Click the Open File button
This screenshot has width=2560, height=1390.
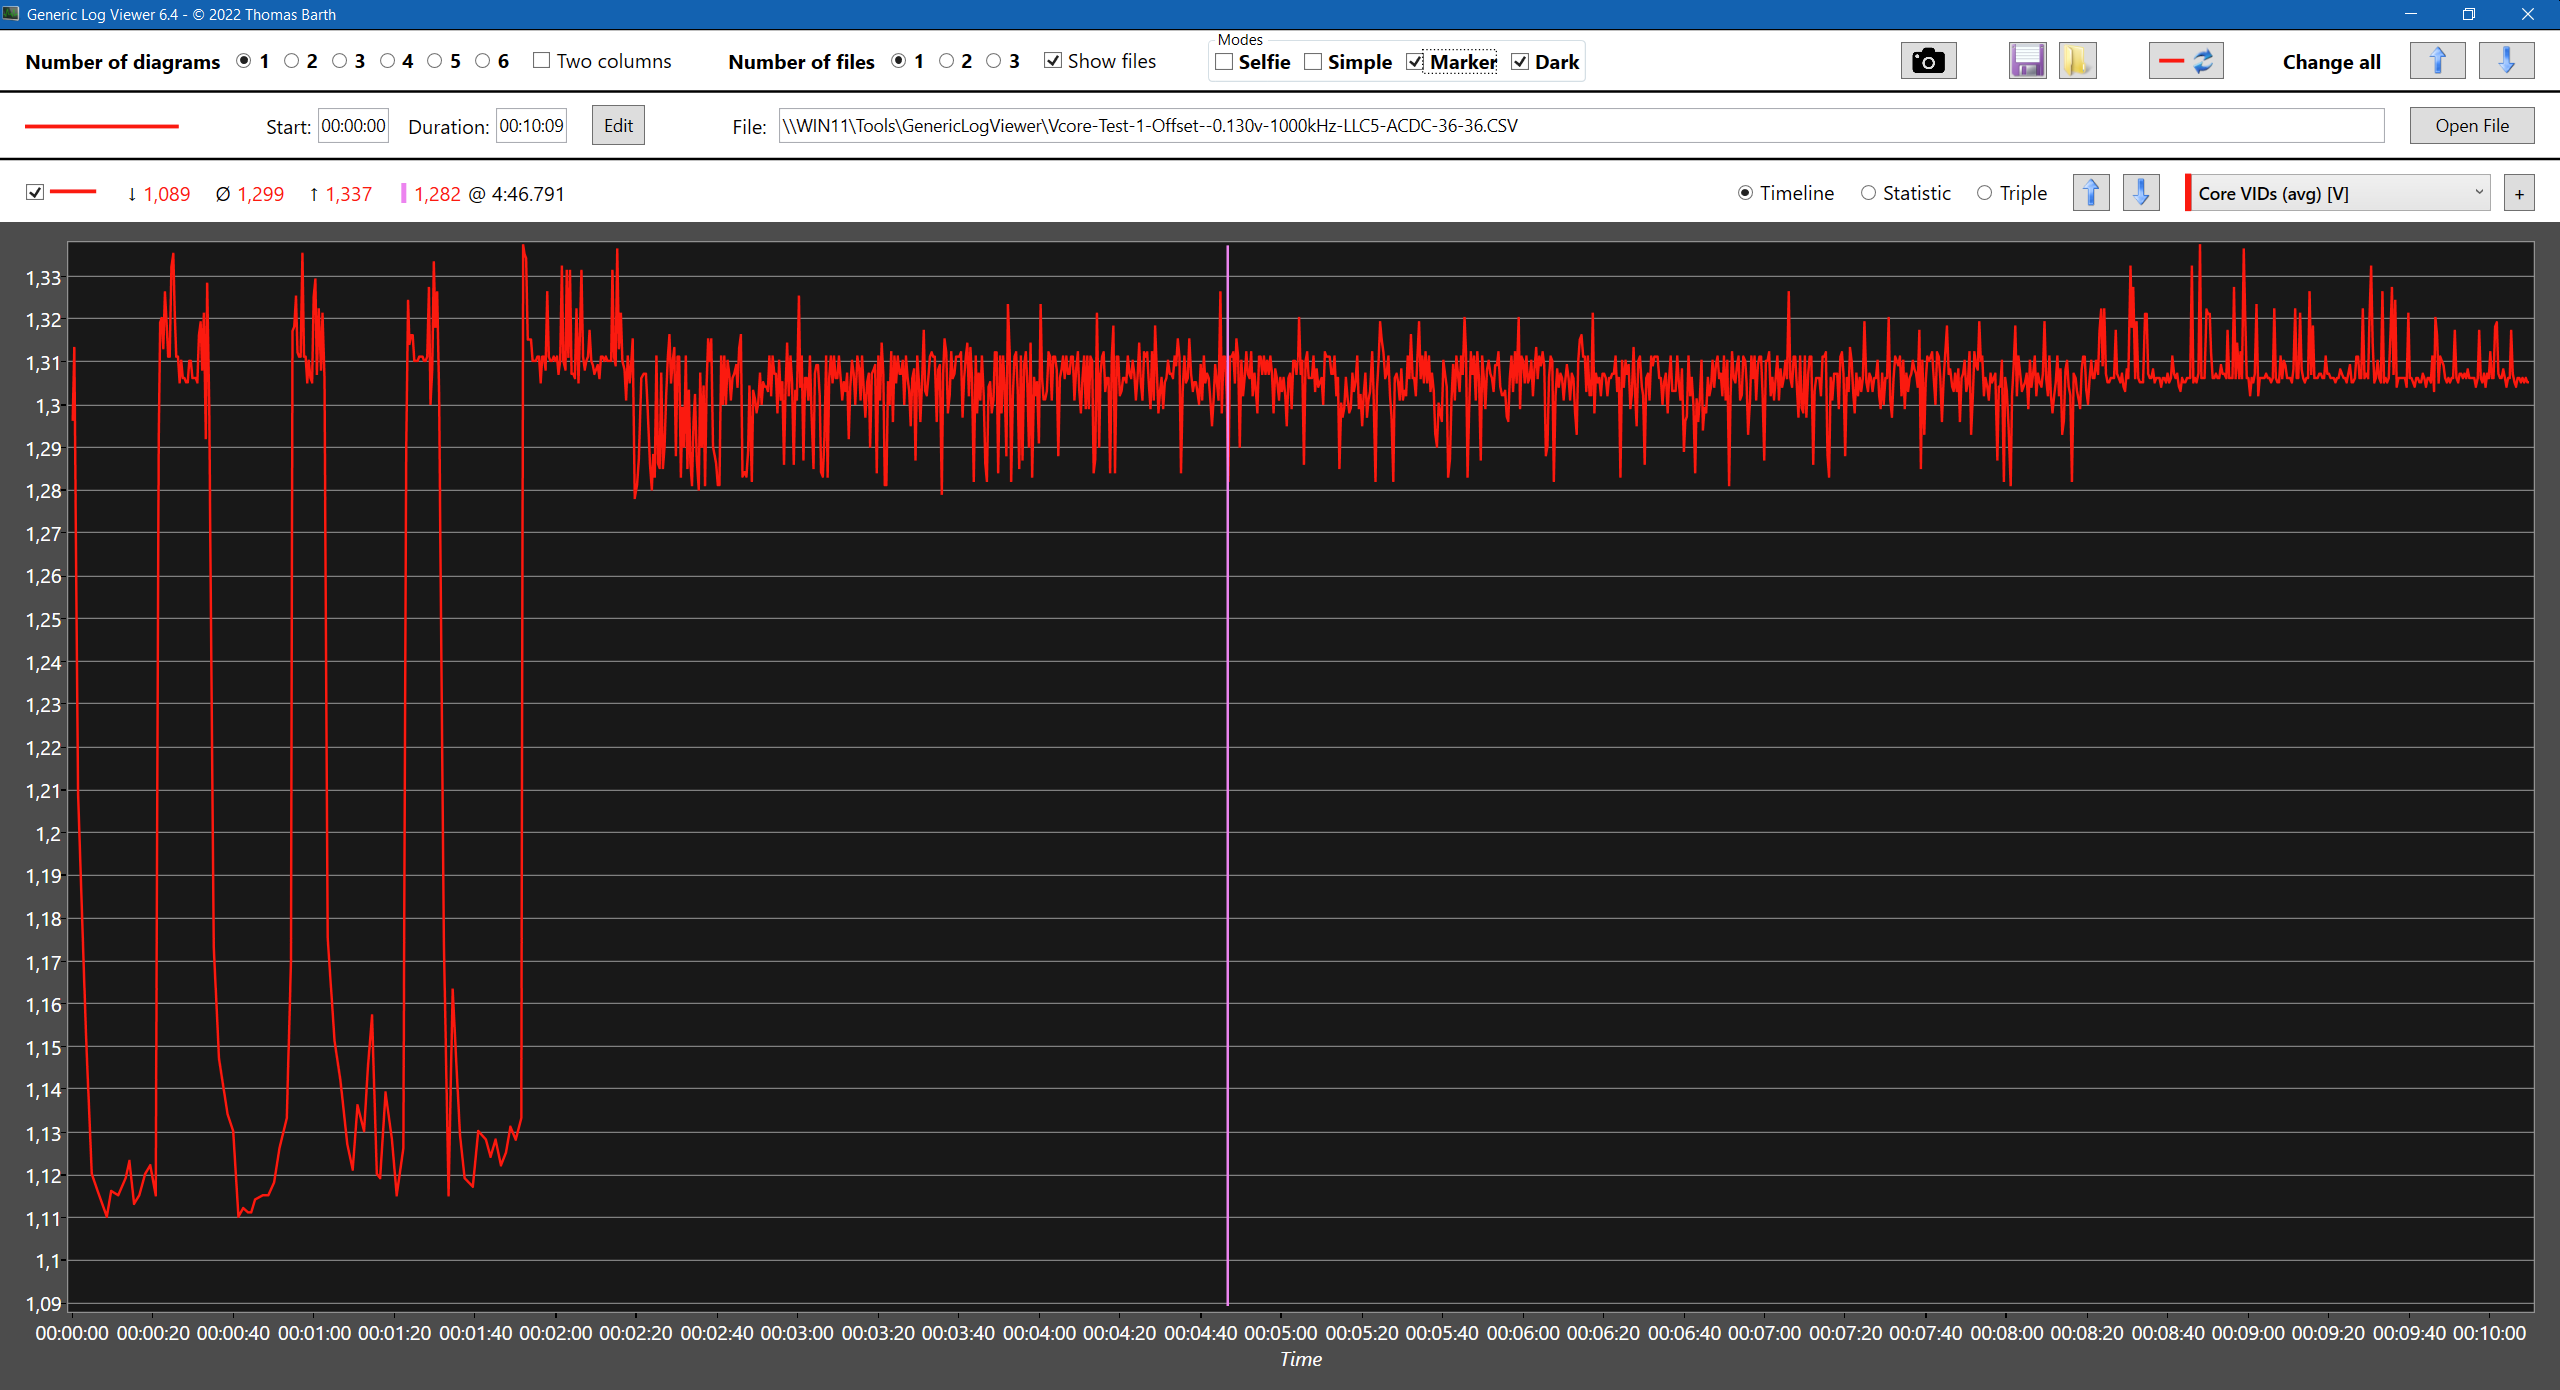(x=2471, y=126)
